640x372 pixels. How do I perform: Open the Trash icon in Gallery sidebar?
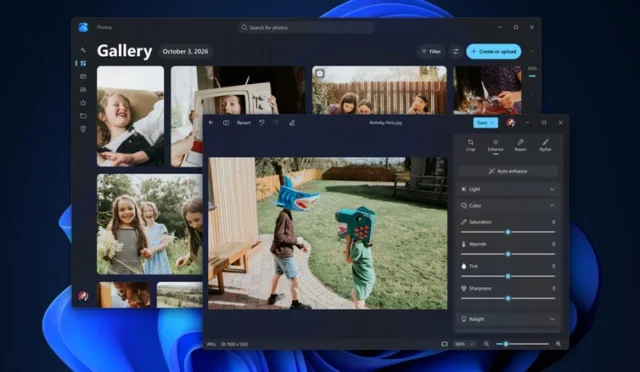click(83, 129)
